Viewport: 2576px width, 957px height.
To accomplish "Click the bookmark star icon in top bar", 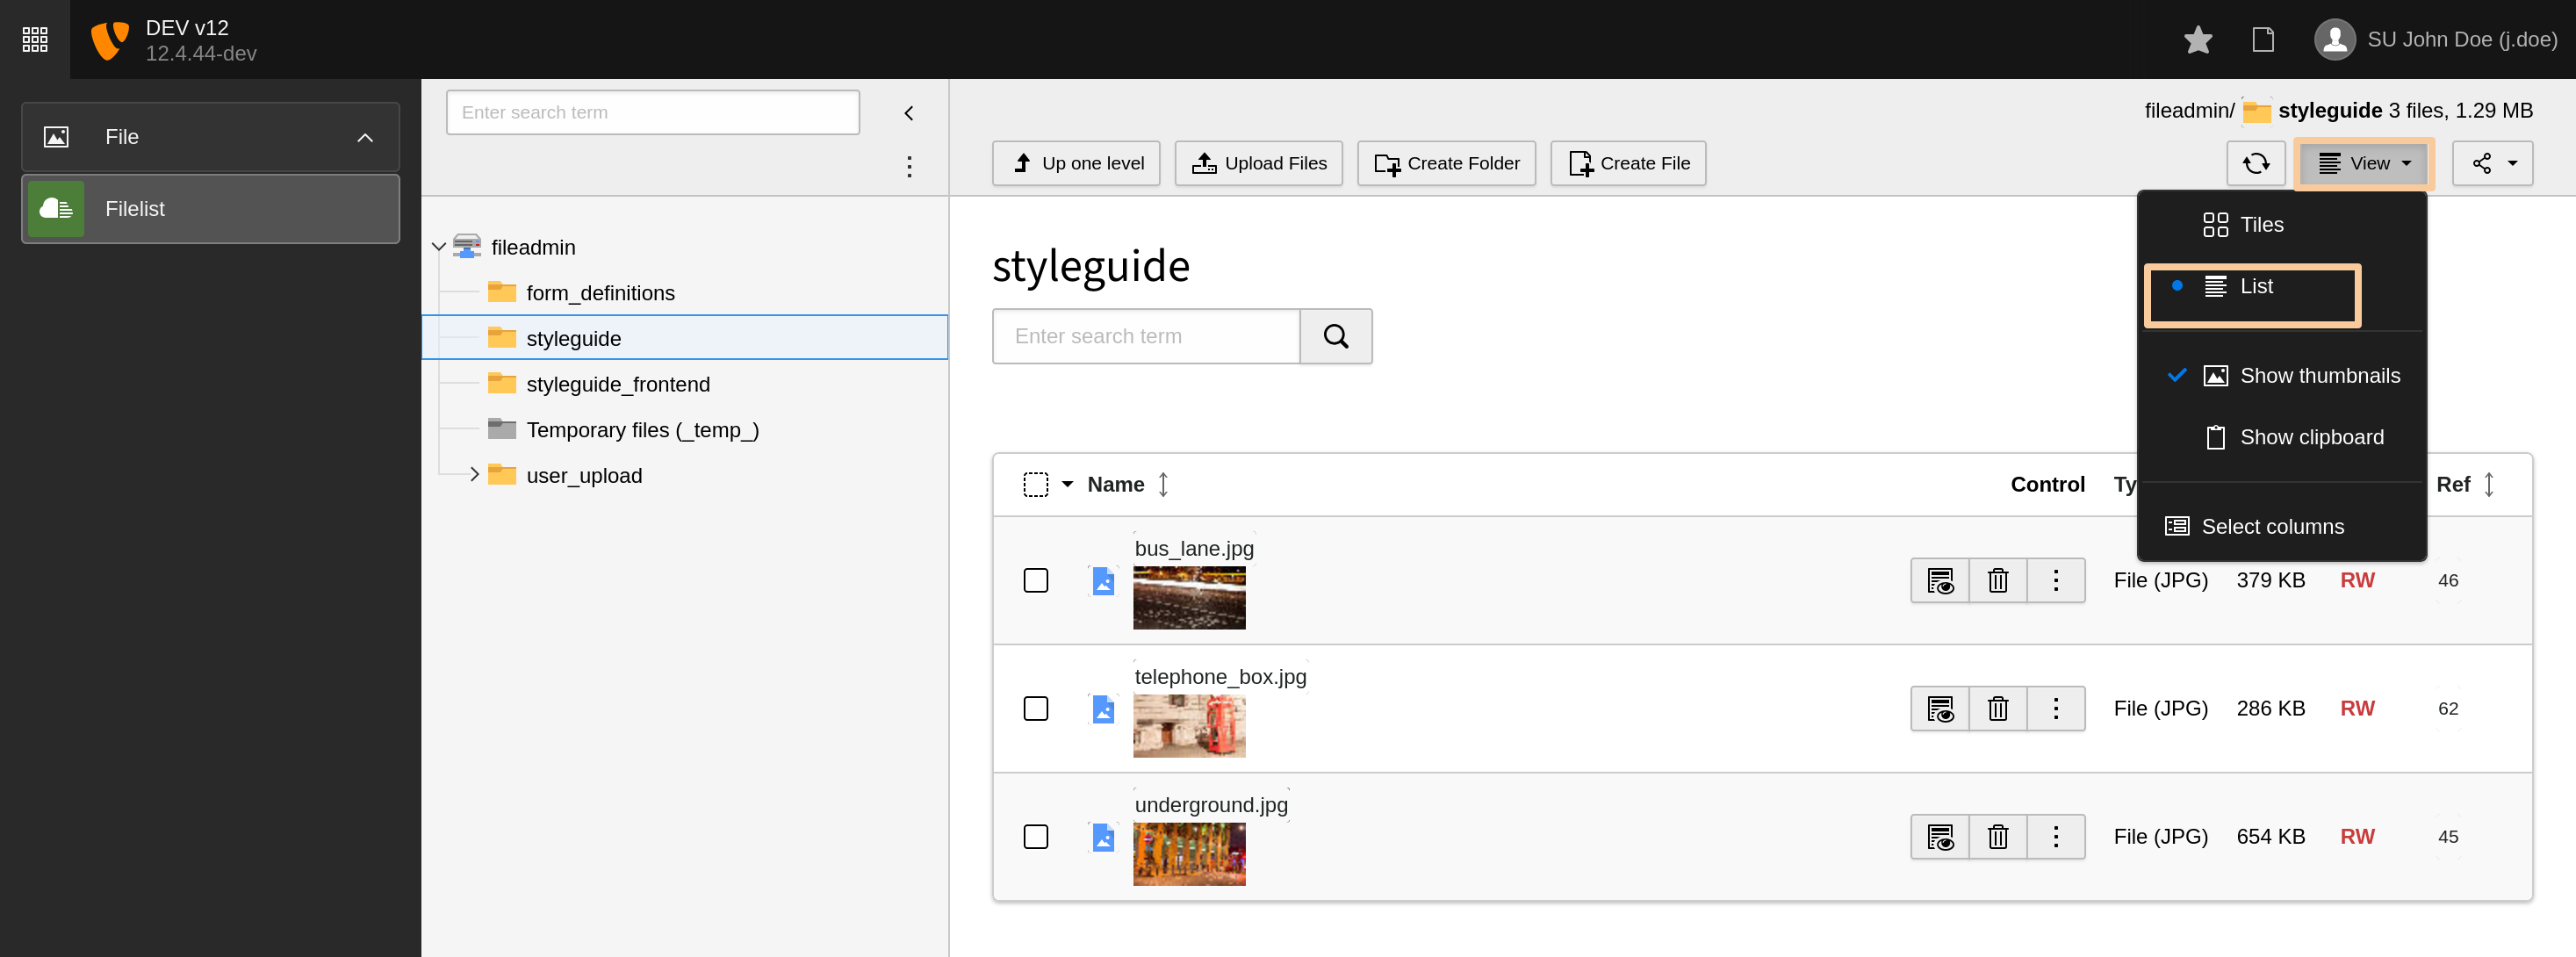I will click(2198, 40).
